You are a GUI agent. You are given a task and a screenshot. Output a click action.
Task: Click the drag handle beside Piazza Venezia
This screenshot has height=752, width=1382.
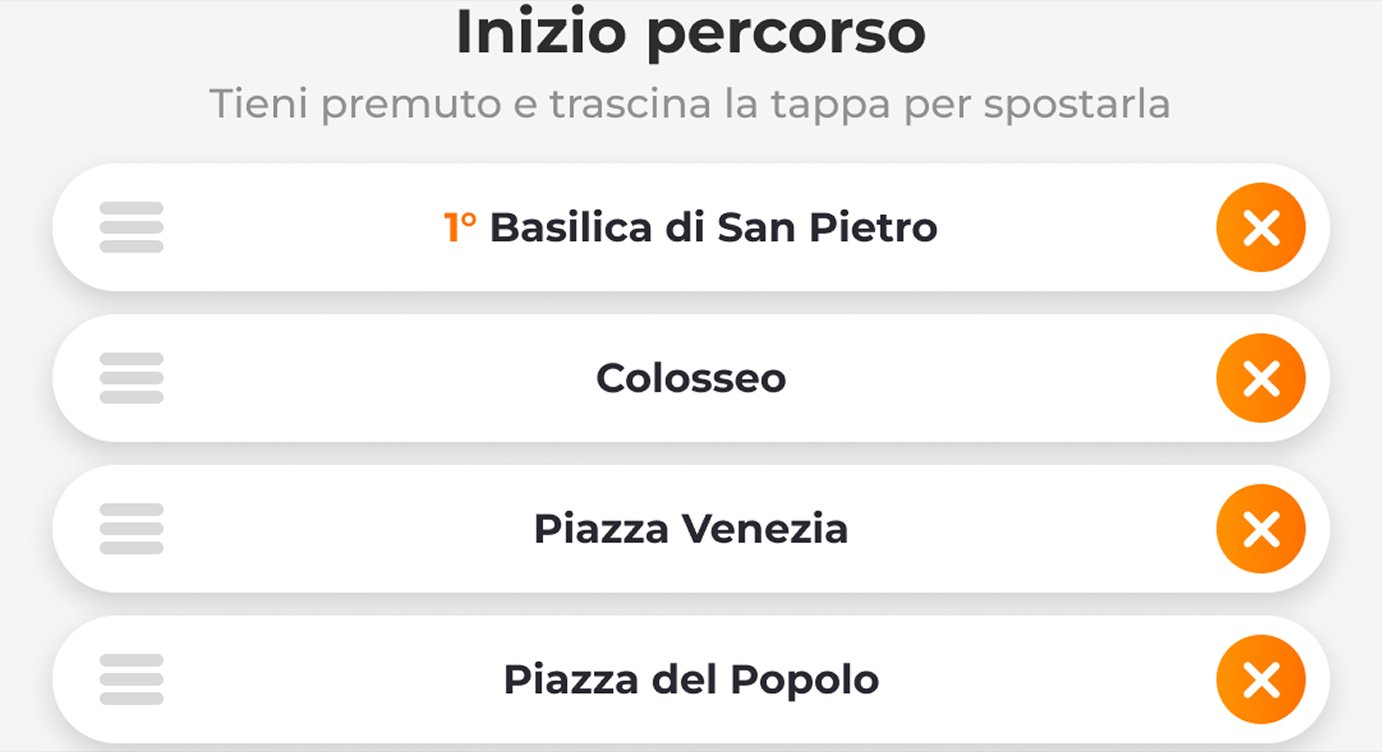coord(130,528)
